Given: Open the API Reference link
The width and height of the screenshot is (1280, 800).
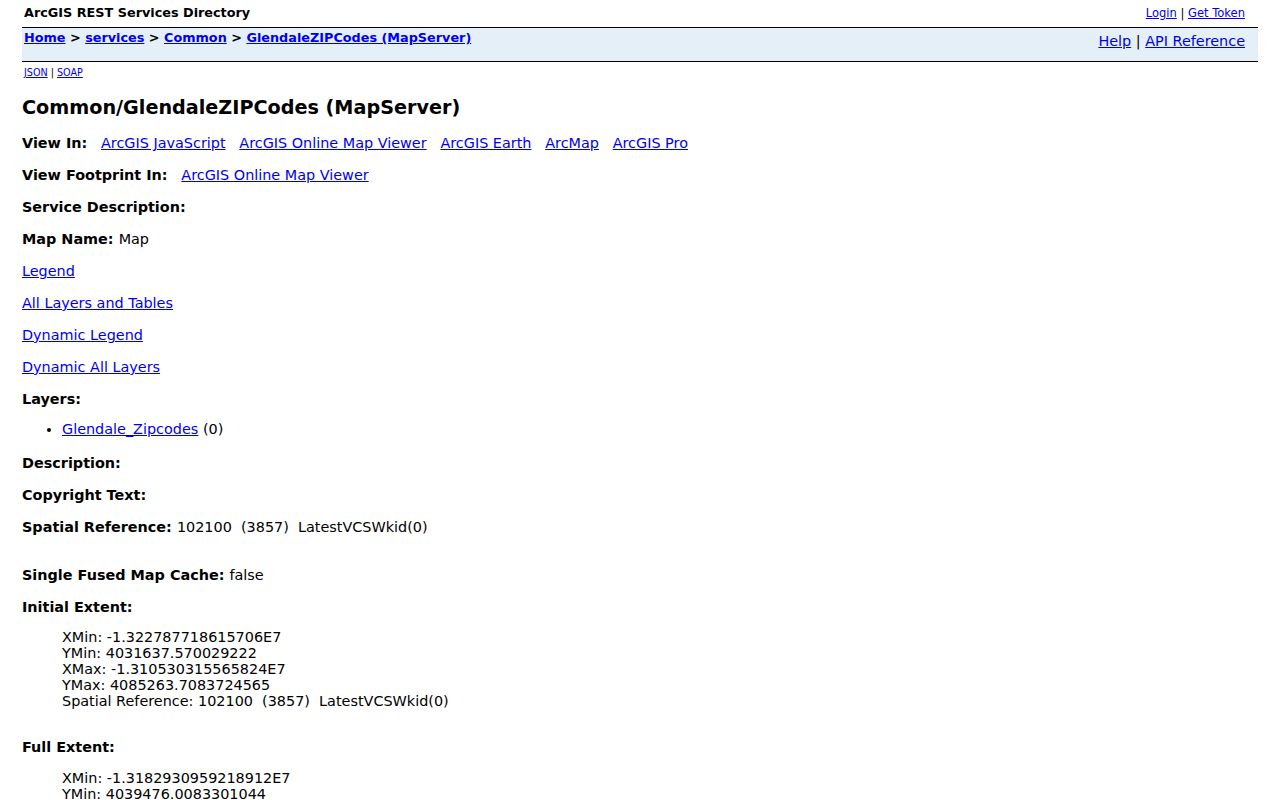Looking at the screenshot, I should [1195, 41].
